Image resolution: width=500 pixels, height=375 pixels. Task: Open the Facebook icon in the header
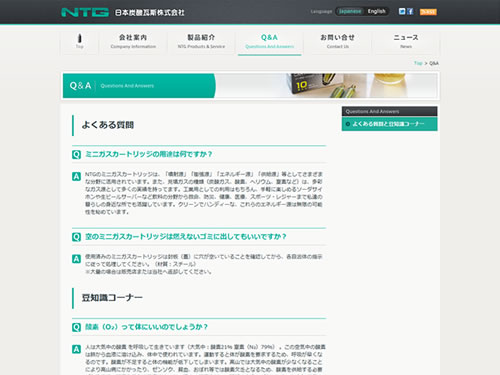(x=410, y=11)
